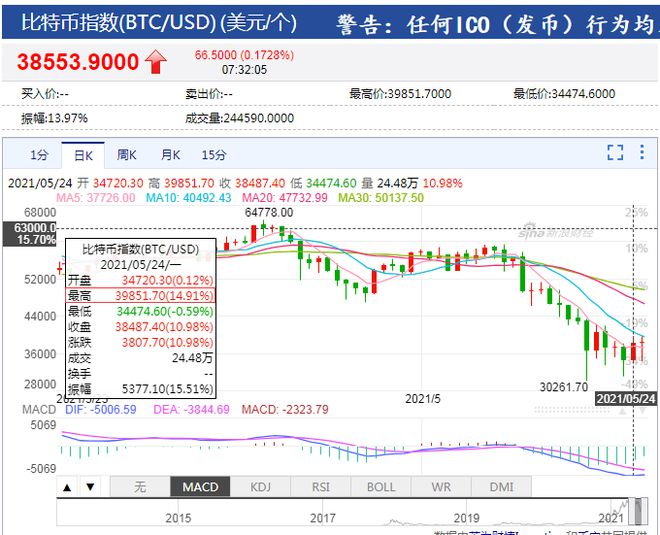The height and width of the screenshot is (535, 660).
Task: Click the DEA: -3844.69 label
Action: click(x=192, y=410)
